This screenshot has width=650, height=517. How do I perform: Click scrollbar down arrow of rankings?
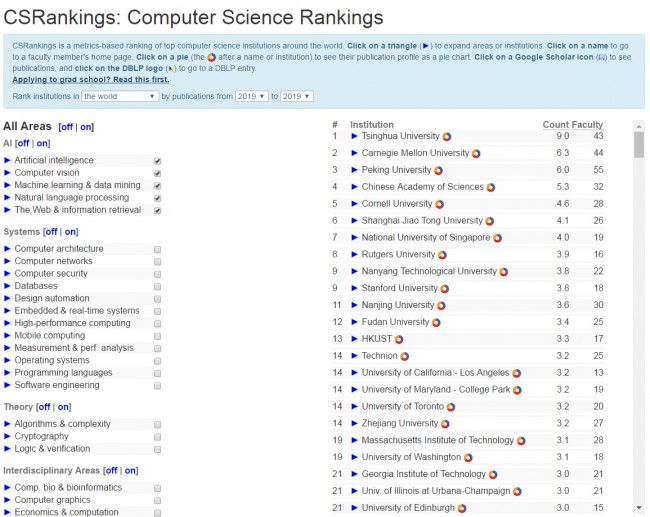[639, 508]
